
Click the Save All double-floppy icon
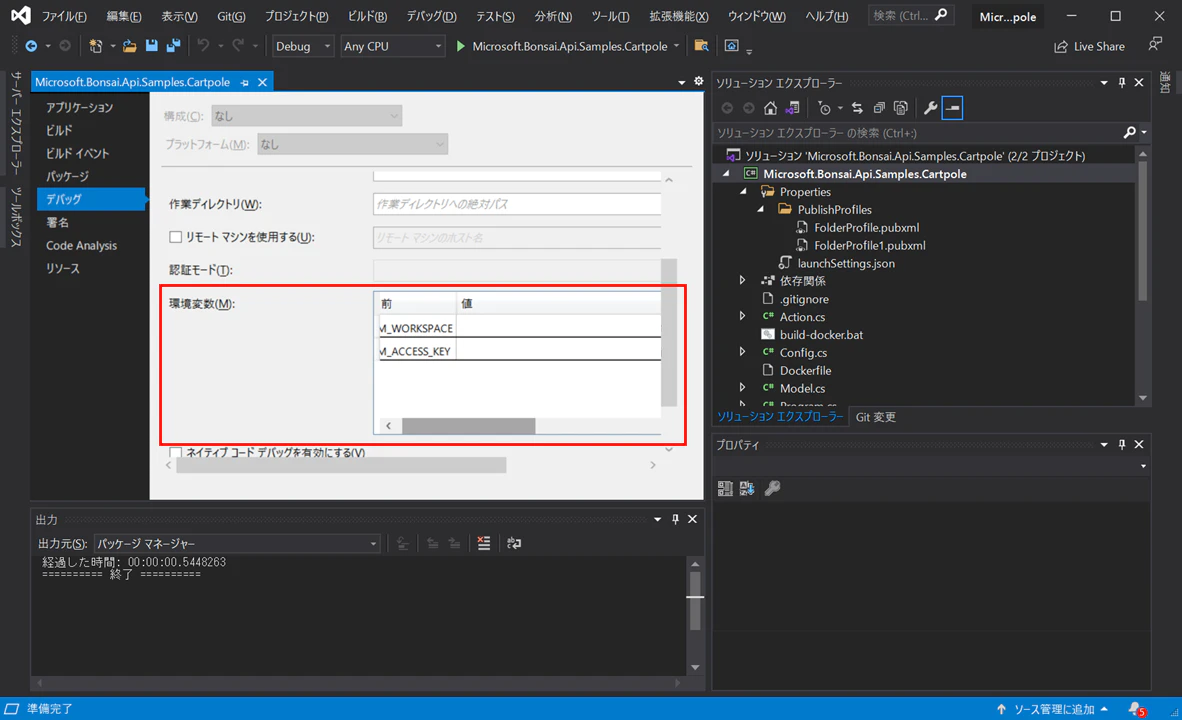pos(173,46)
